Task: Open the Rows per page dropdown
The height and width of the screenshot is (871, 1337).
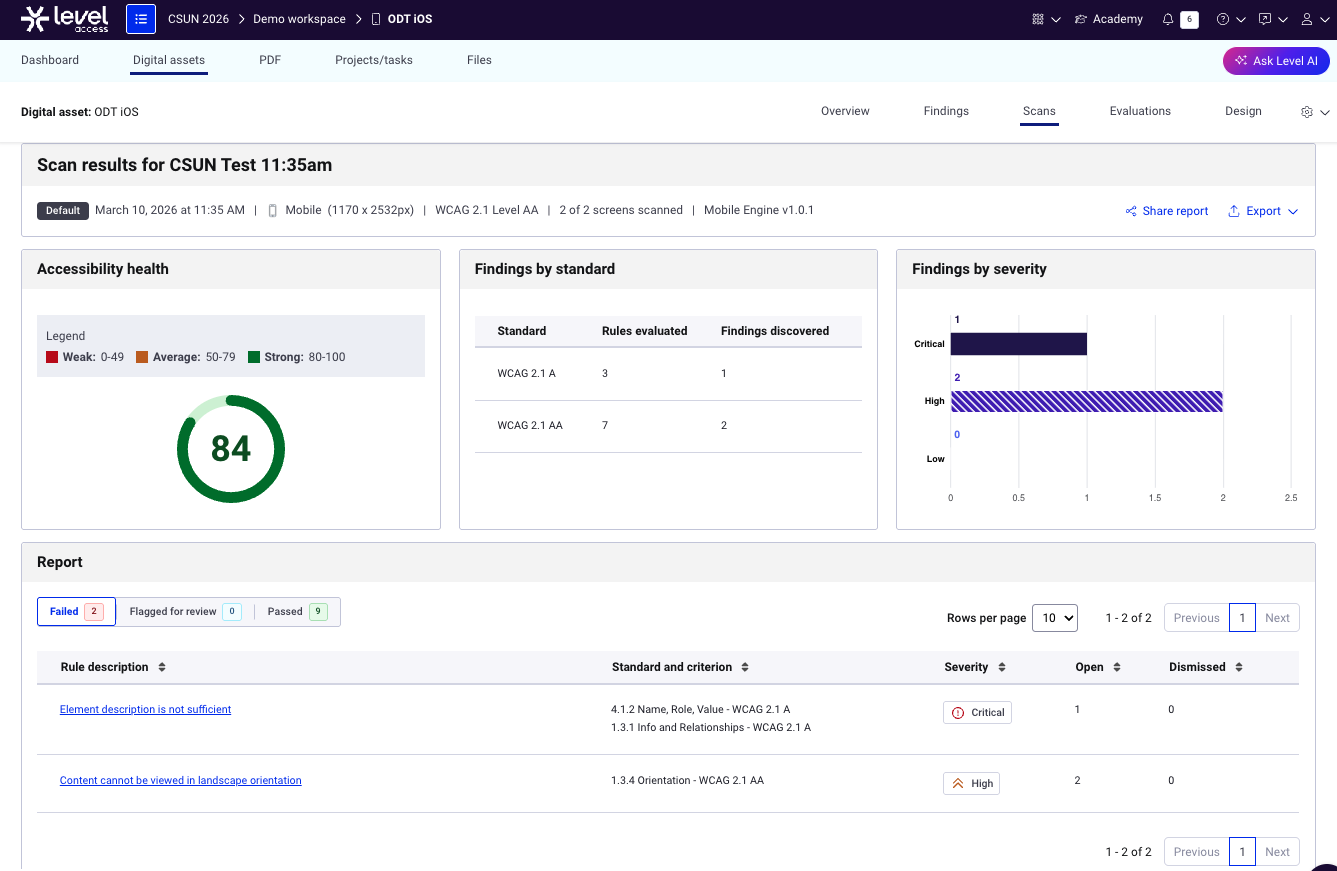Action: 1054,618
